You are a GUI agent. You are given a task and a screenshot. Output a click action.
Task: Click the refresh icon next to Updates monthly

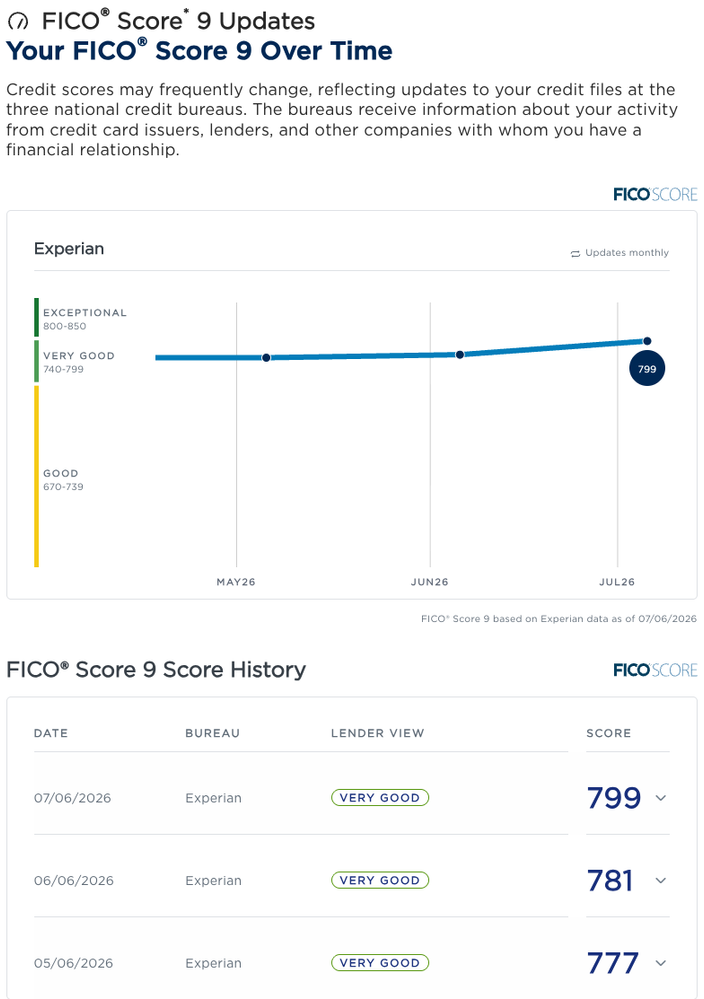[575, 254]
